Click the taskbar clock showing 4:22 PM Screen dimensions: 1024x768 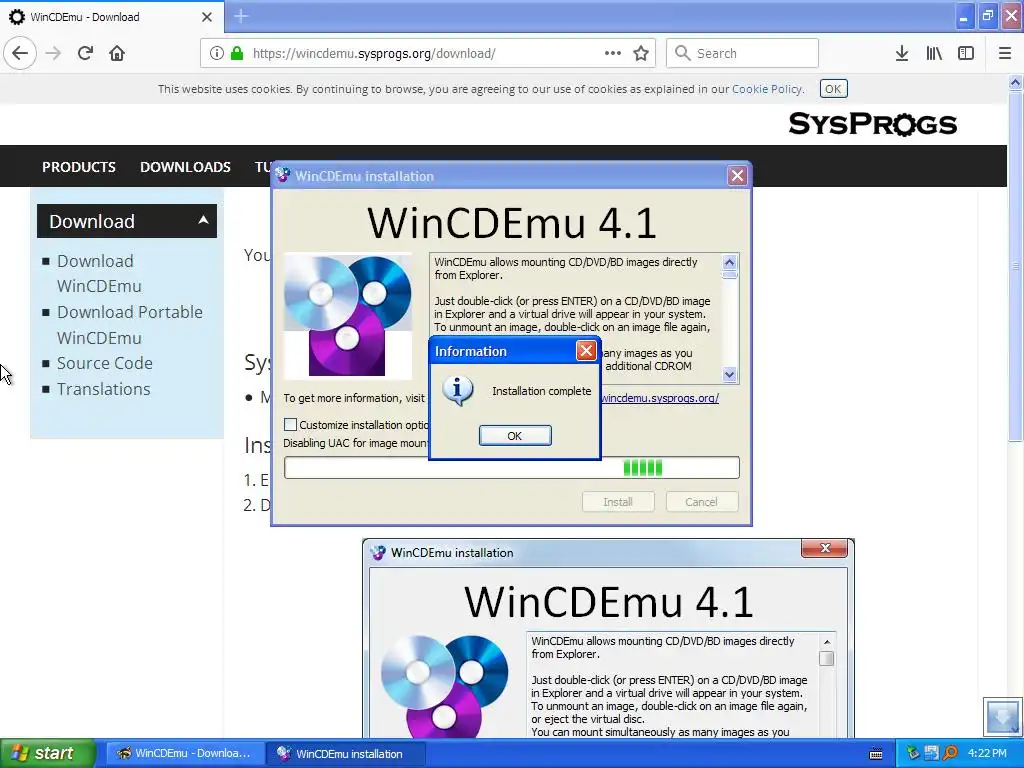tap(987, 754)
